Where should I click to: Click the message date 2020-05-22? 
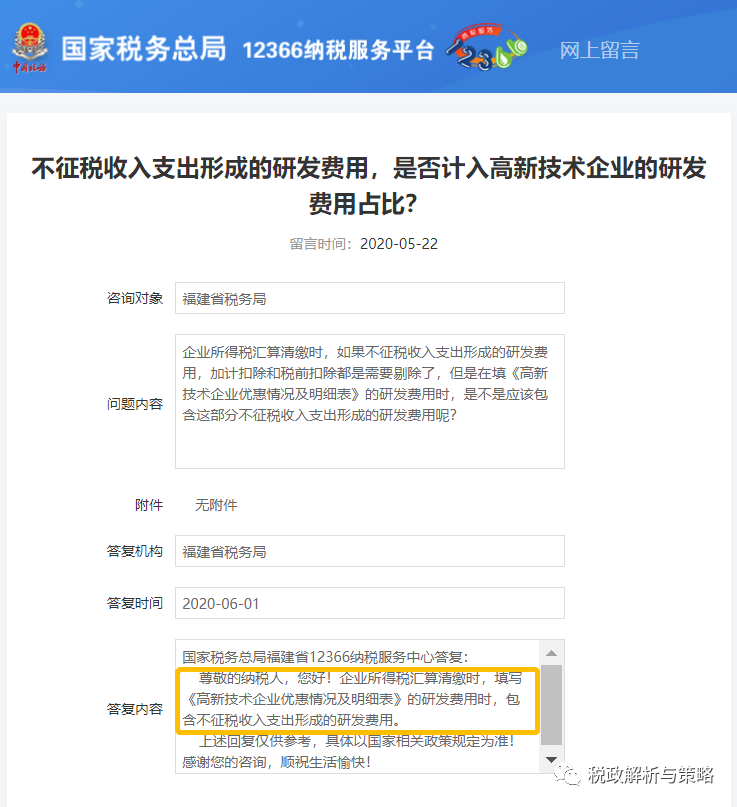coord(398,243)
